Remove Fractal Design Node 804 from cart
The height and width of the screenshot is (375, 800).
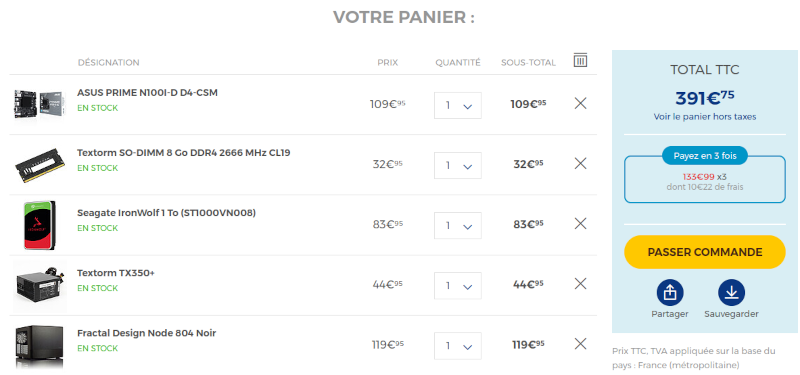(x=580, y=344)
